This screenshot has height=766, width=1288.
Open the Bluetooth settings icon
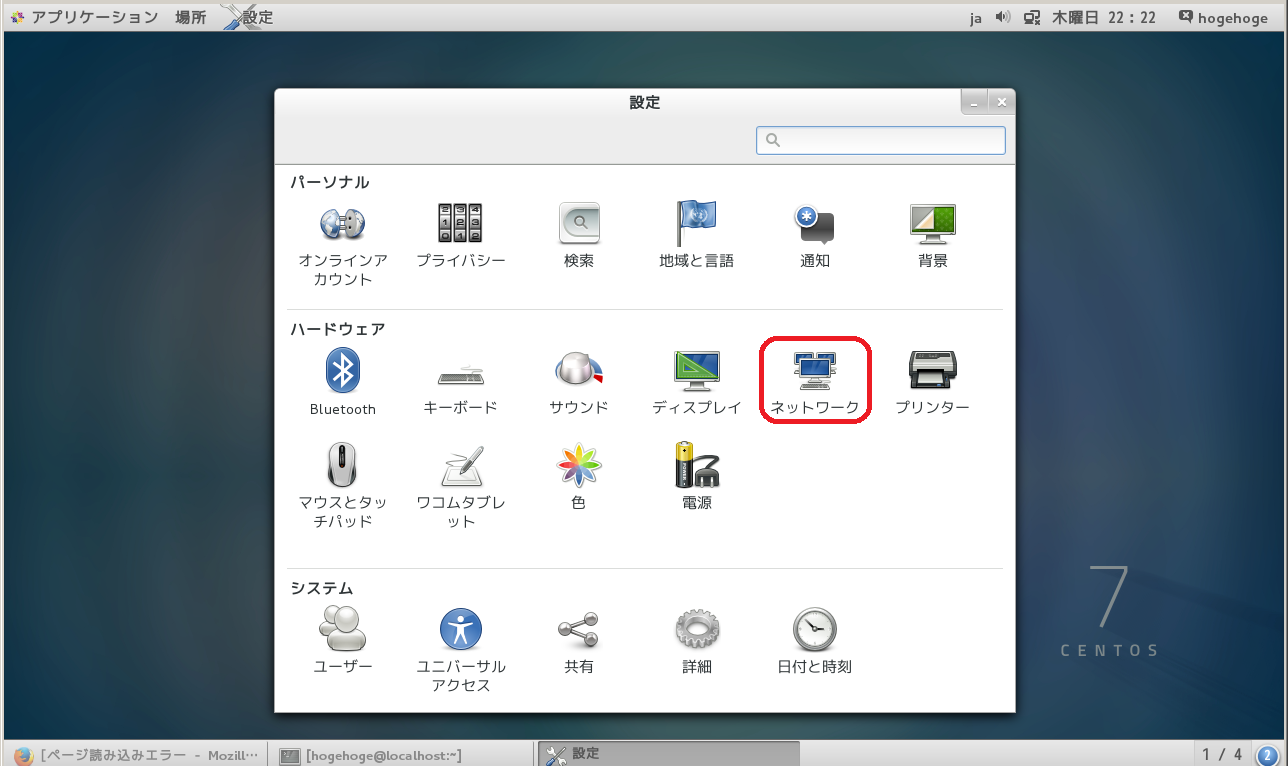343,383
